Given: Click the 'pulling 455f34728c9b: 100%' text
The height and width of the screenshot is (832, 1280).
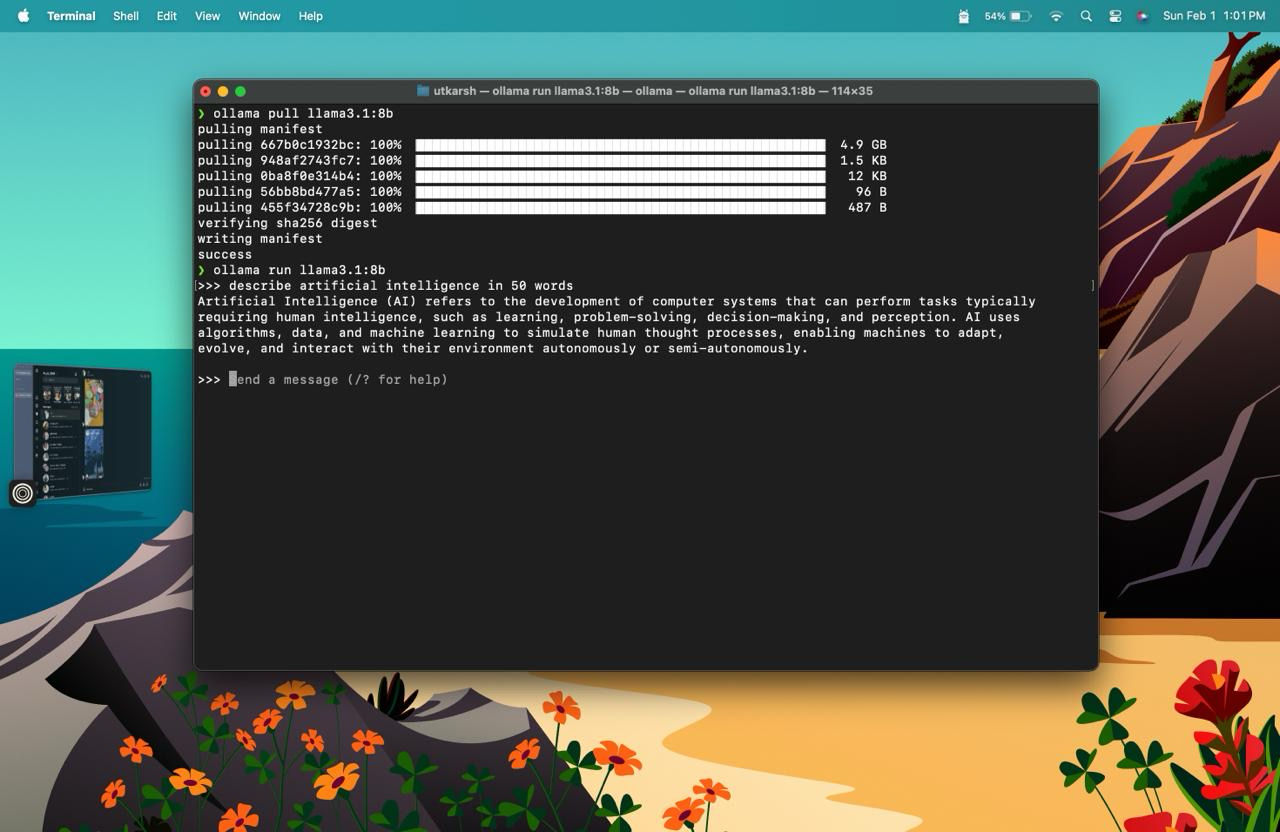Looking at the screenshot, I should pos(299,208).
